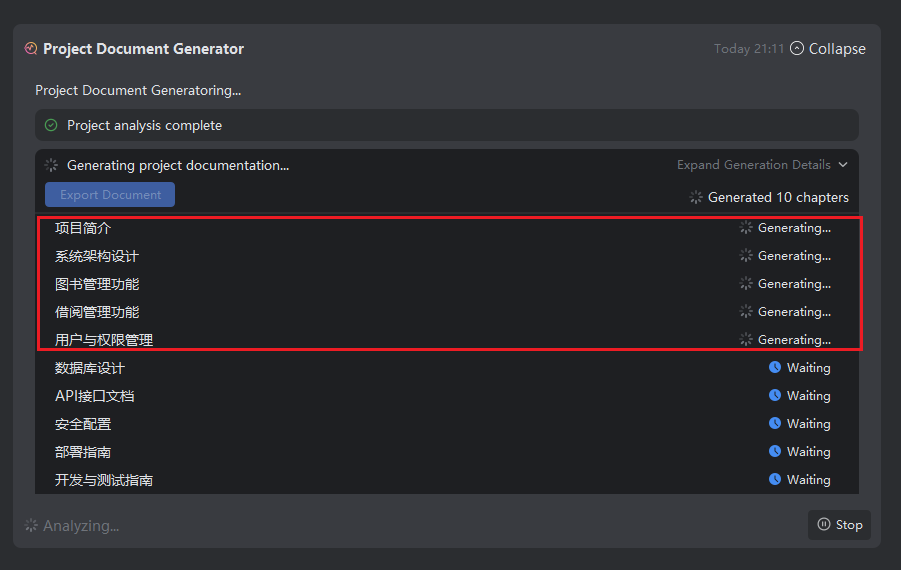Image resolution: width=901 pixels, height=570 pixels.
Task: Click the spinner icon beside Generating project documentation
Action: click(51, 165)
